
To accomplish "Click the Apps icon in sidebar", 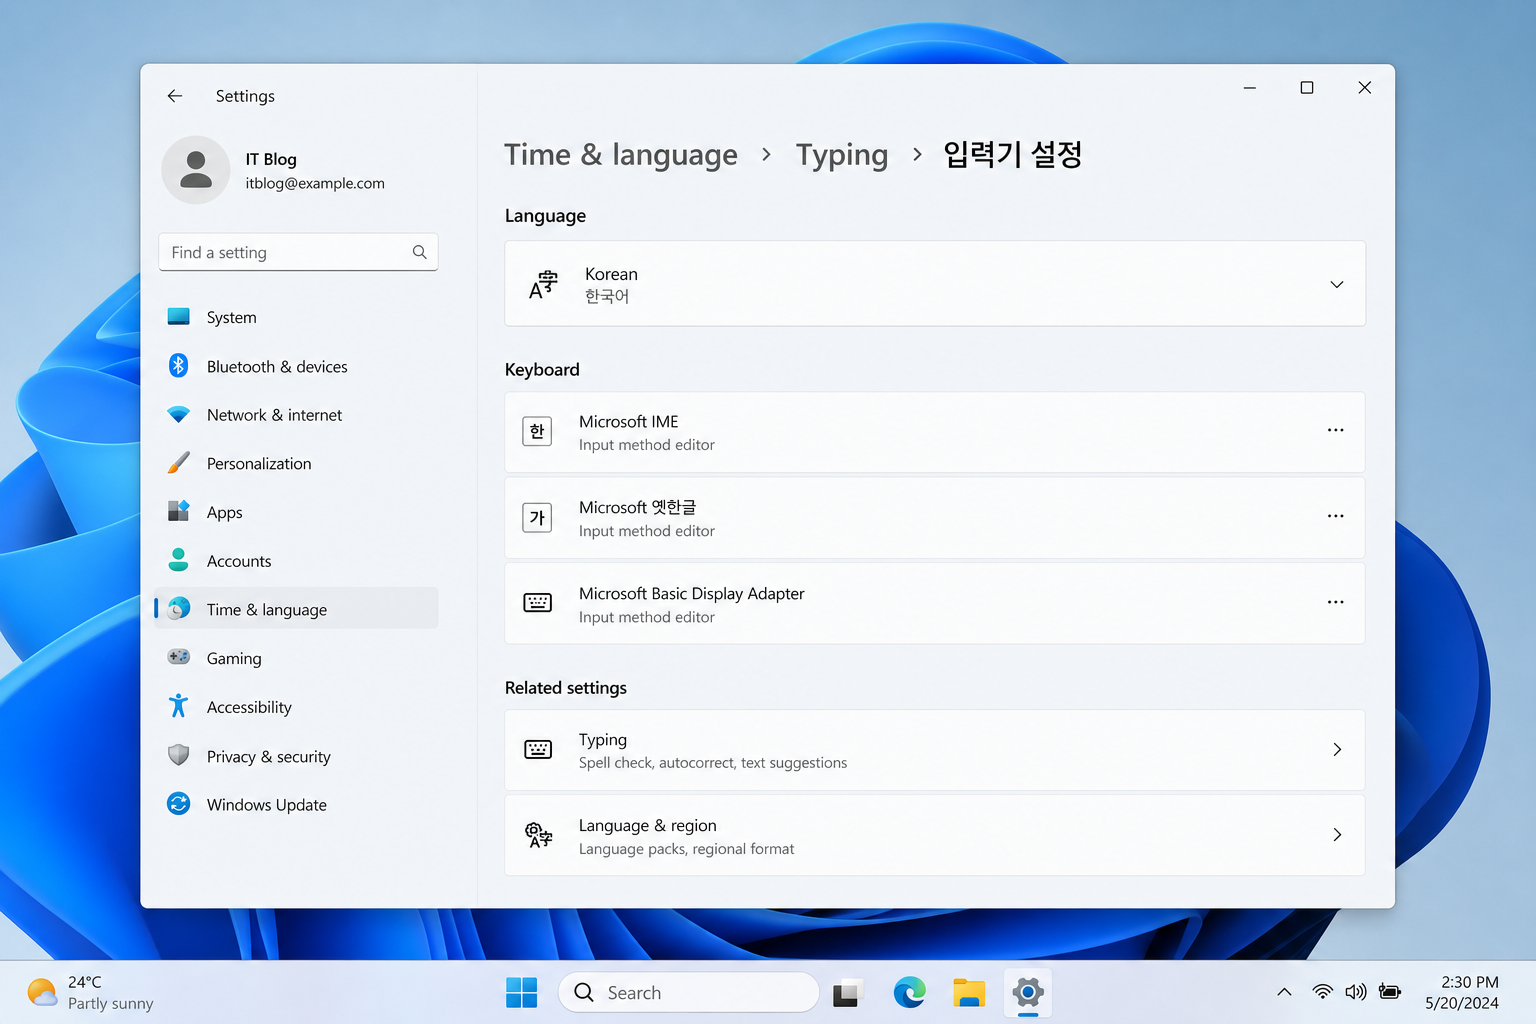I will point(179,511).
